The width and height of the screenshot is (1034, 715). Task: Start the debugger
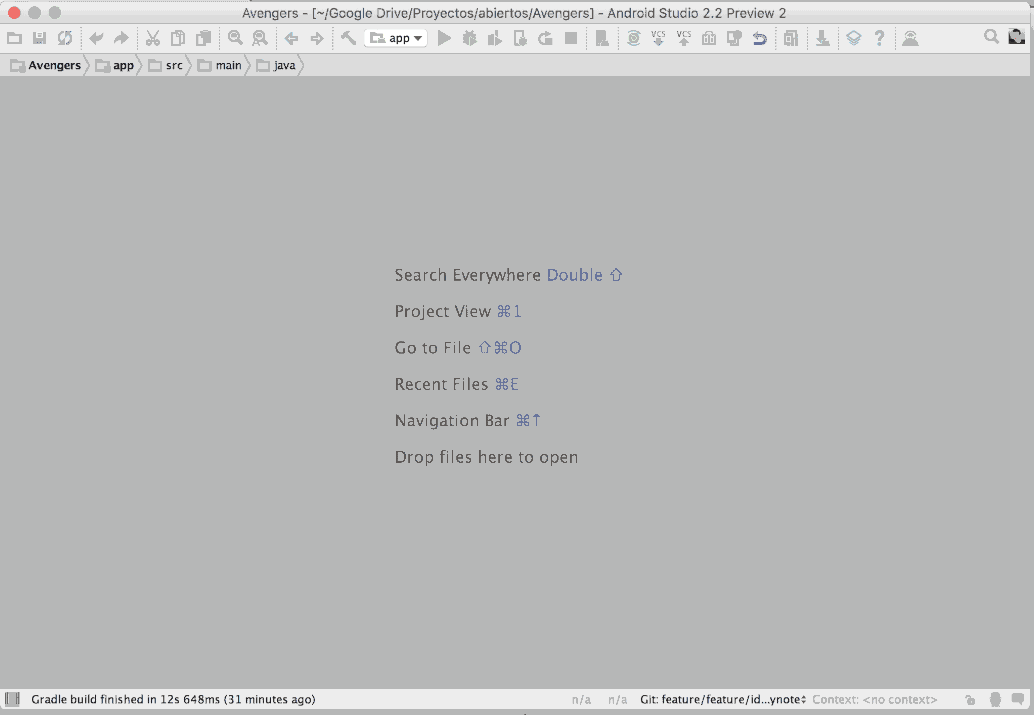[x=468, y=38]
